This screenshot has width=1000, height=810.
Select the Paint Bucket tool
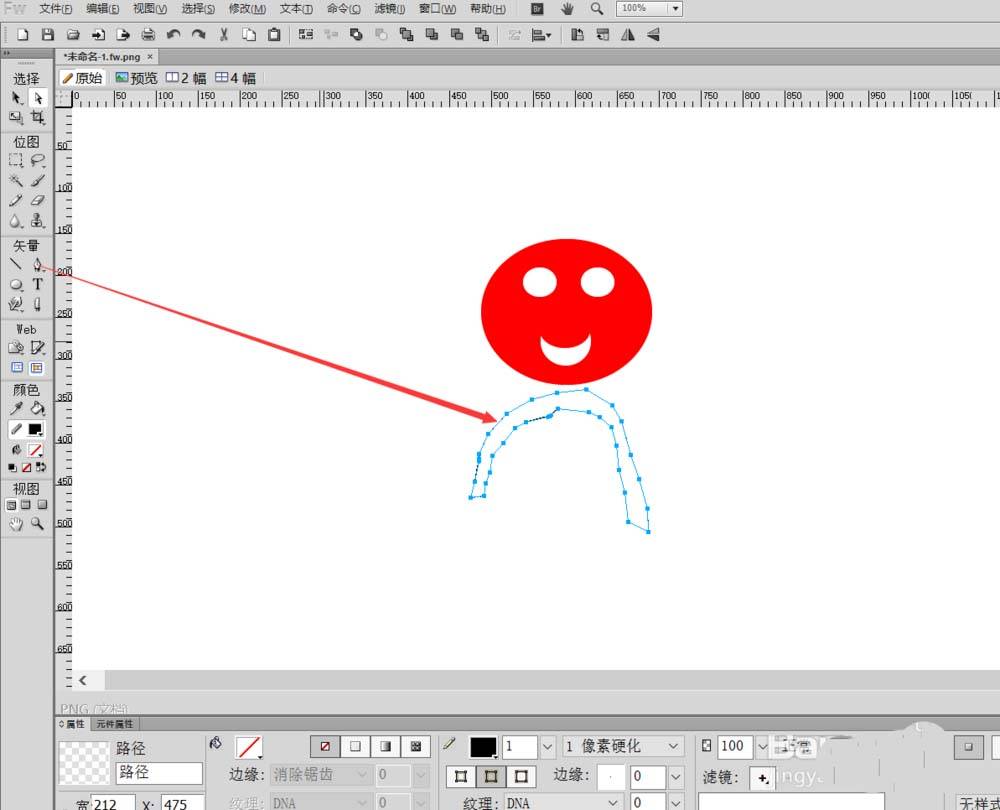(x=38, y=408)
